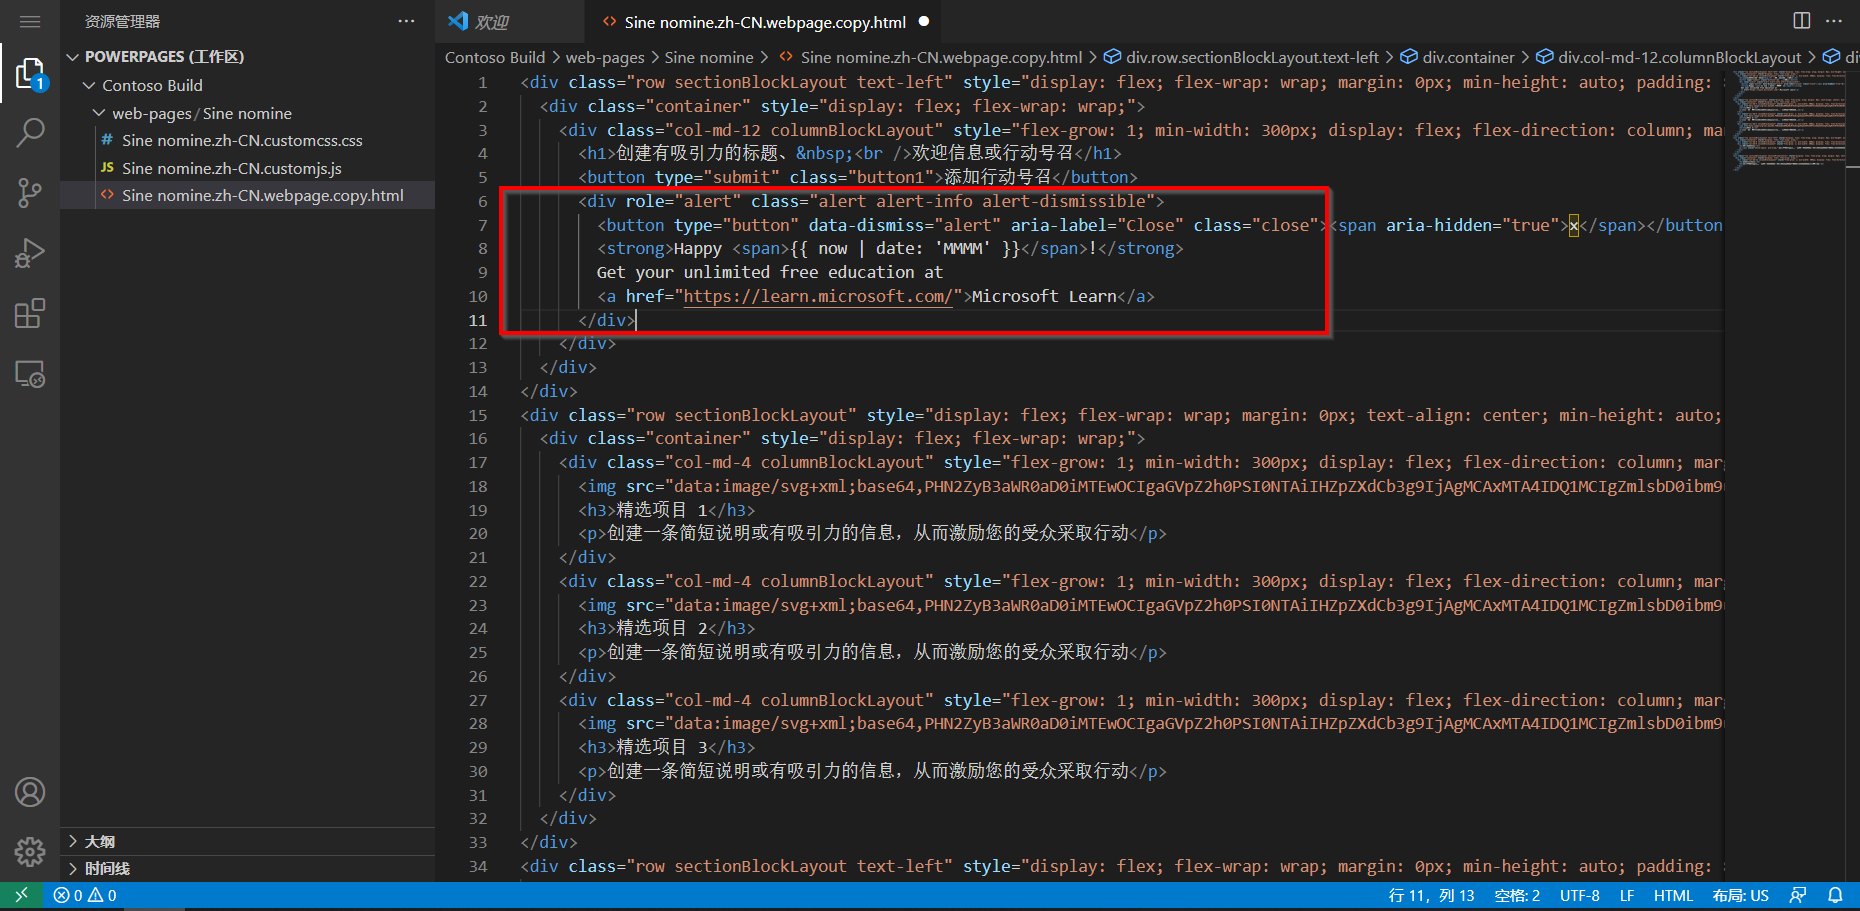This screenshot has height=911, width=1860.
Task: Open the hamburger application menu
Action: click(30, 21)
